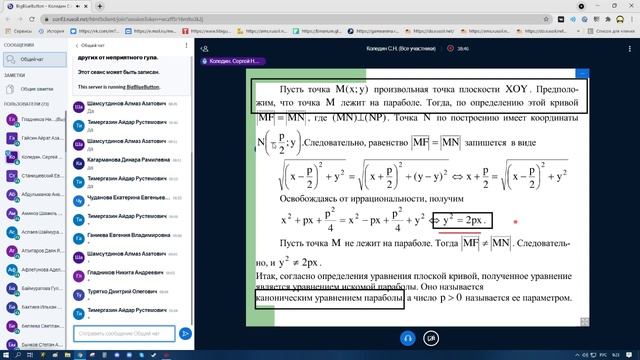The width and height of the screenshot is (640, 360).
Task: Open the История bookmark
Action: [51, 31]
